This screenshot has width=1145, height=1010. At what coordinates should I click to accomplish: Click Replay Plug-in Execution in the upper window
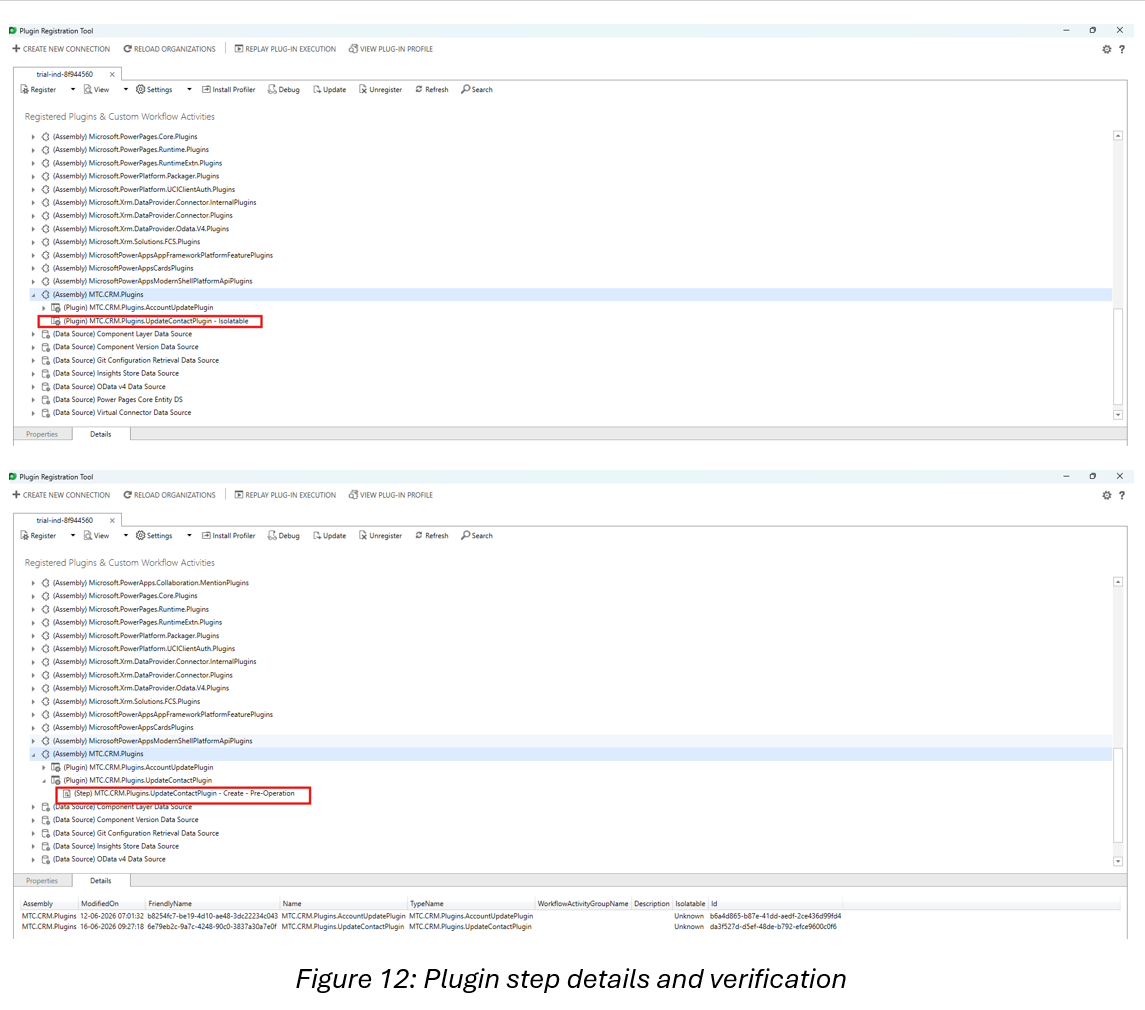tap(285, 49)
